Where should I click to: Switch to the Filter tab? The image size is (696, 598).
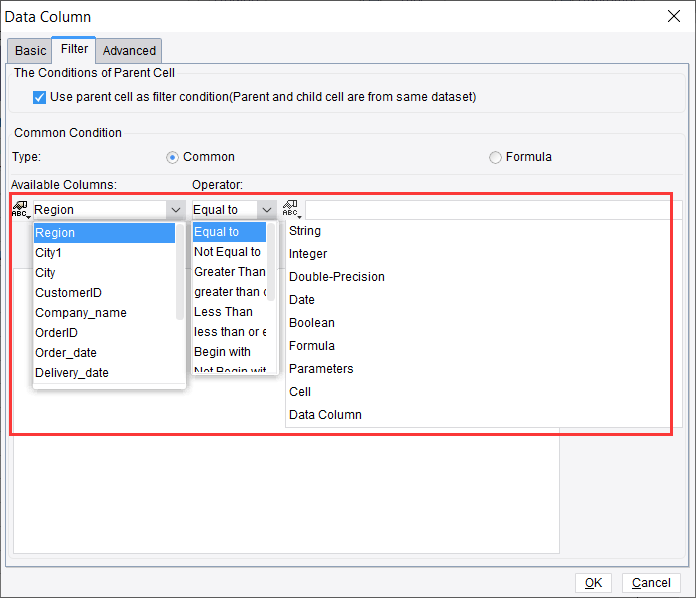tap(74, 49)
